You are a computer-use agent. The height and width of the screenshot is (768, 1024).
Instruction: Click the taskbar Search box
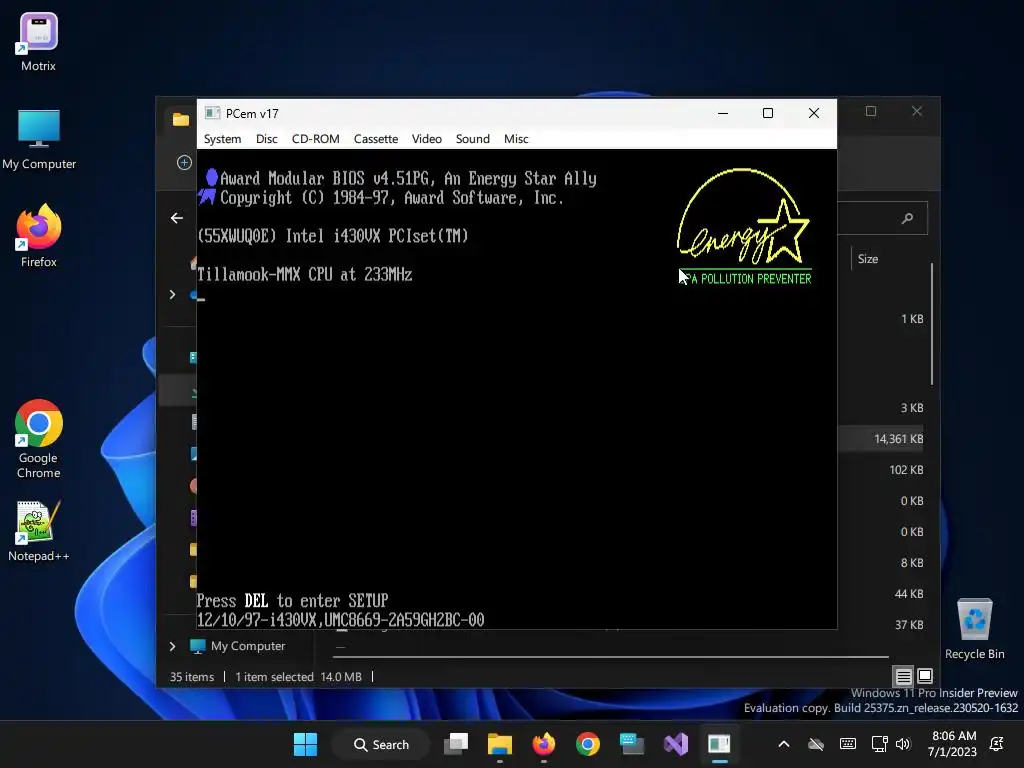381,744
